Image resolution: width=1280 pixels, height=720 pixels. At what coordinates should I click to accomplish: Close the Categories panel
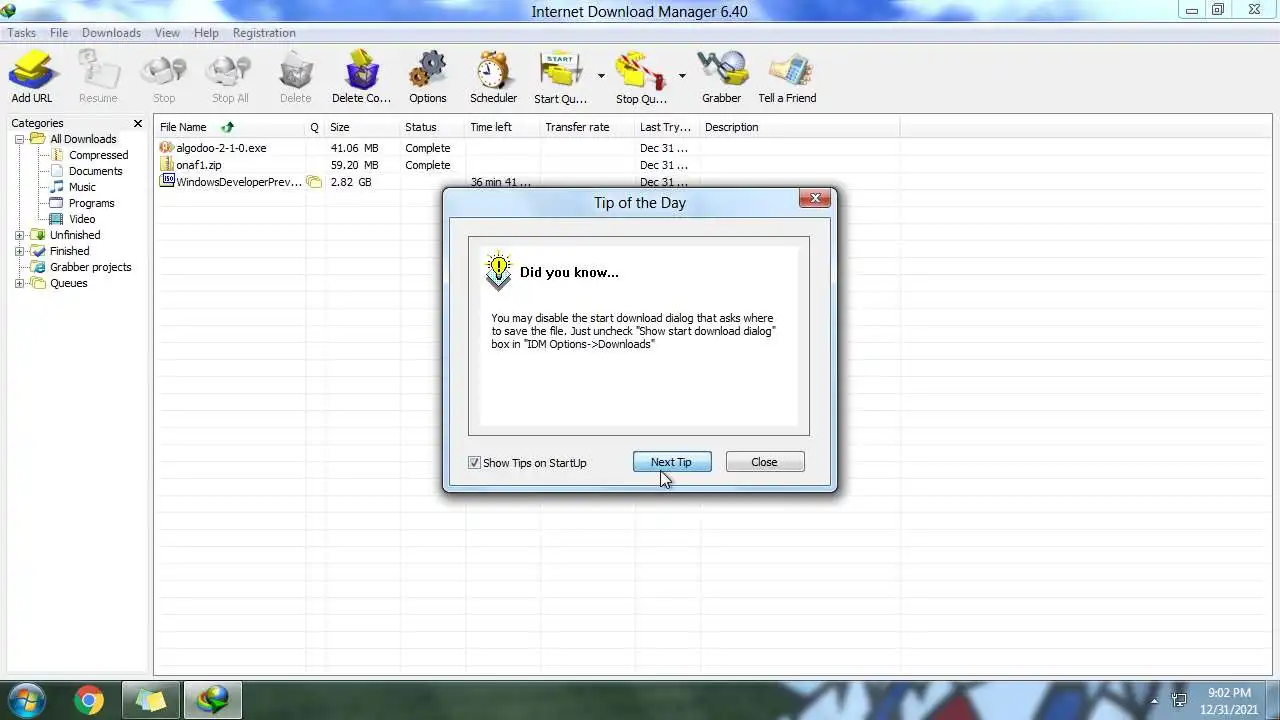click(138, 123)
